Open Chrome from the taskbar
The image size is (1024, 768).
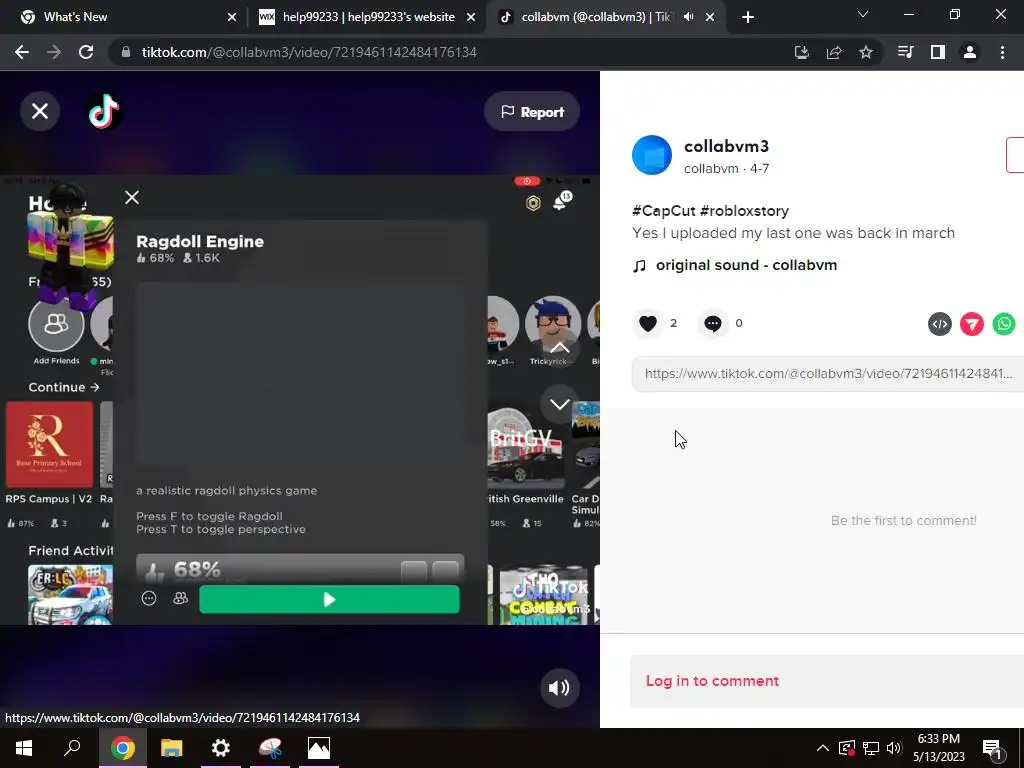(122, 748)
